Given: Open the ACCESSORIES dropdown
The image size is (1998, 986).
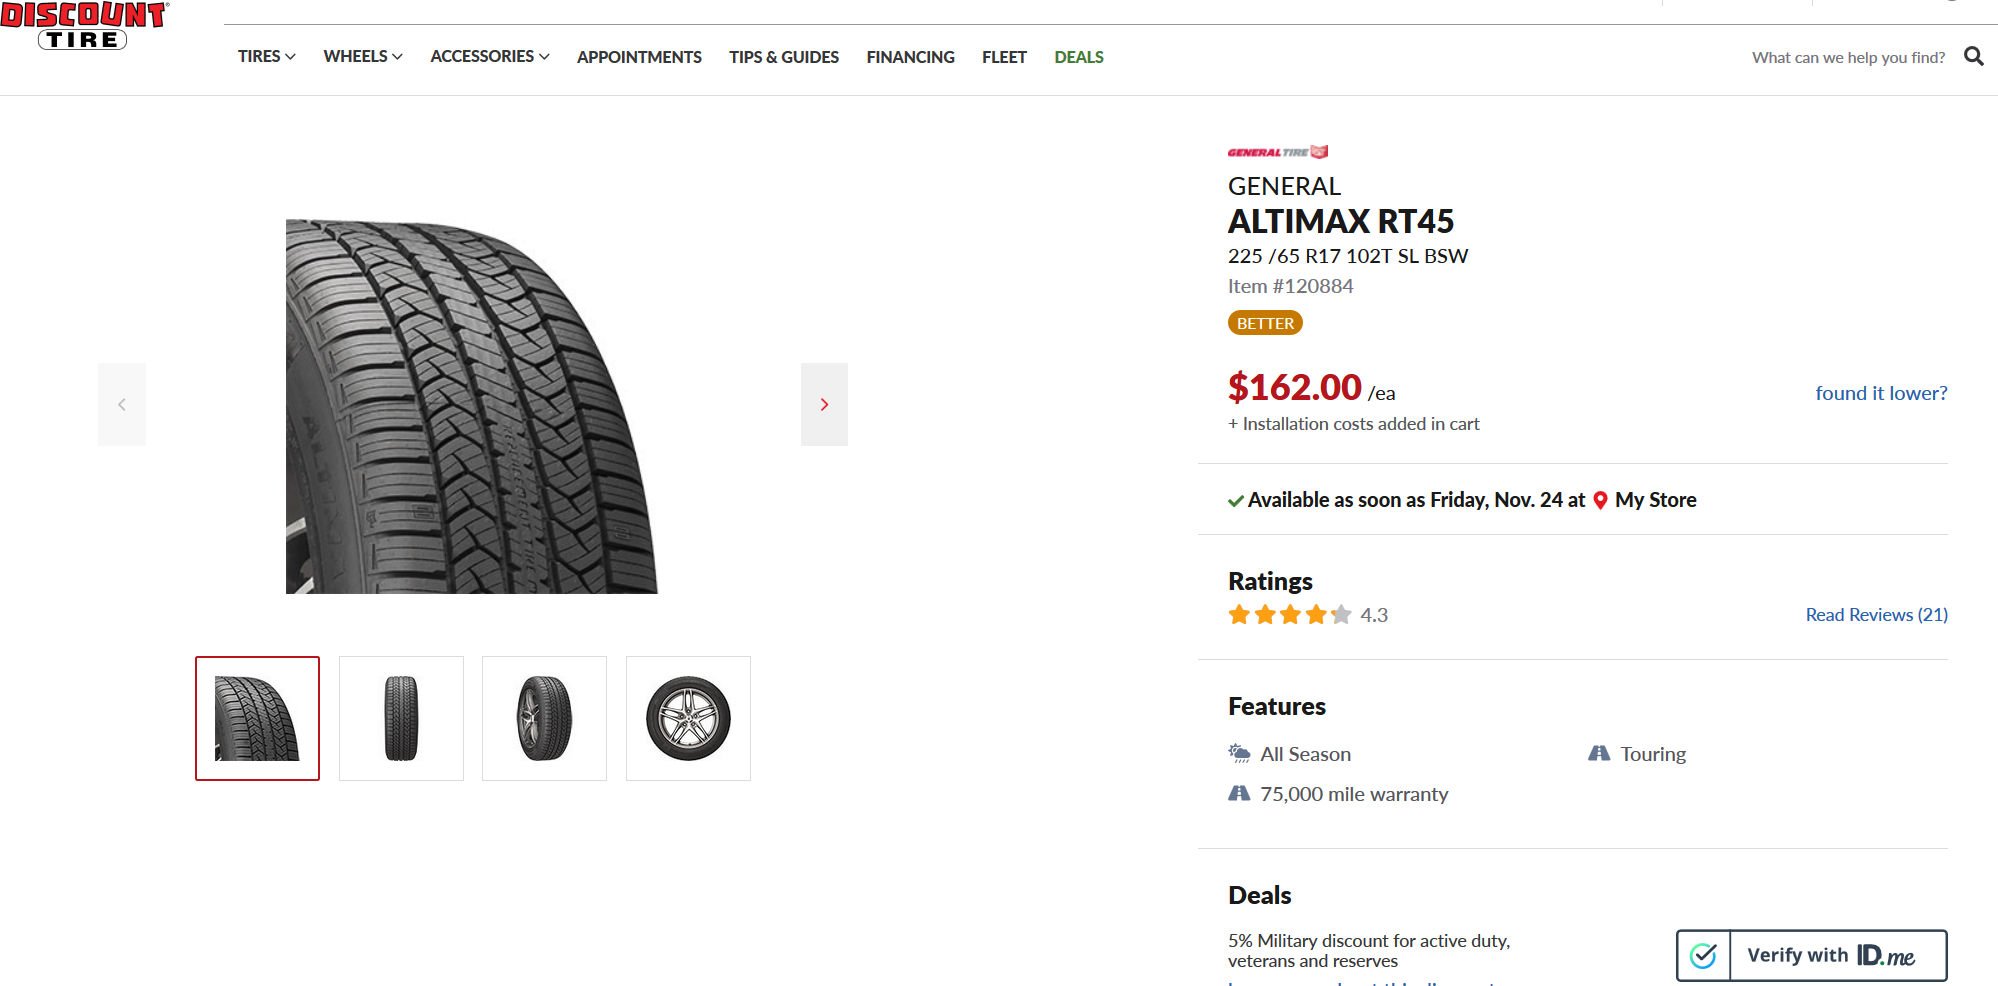Looking at the screenshot, I should point(489,57).
